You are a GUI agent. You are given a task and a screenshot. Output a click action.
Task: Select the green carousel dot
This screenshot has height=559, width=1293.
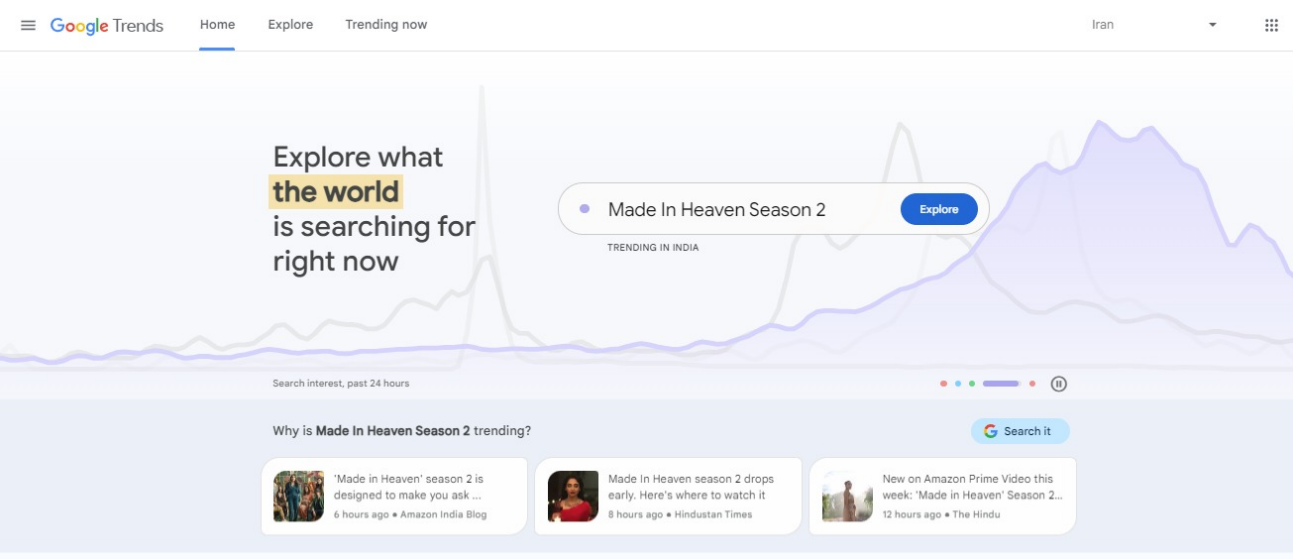[x=971, y=384]
